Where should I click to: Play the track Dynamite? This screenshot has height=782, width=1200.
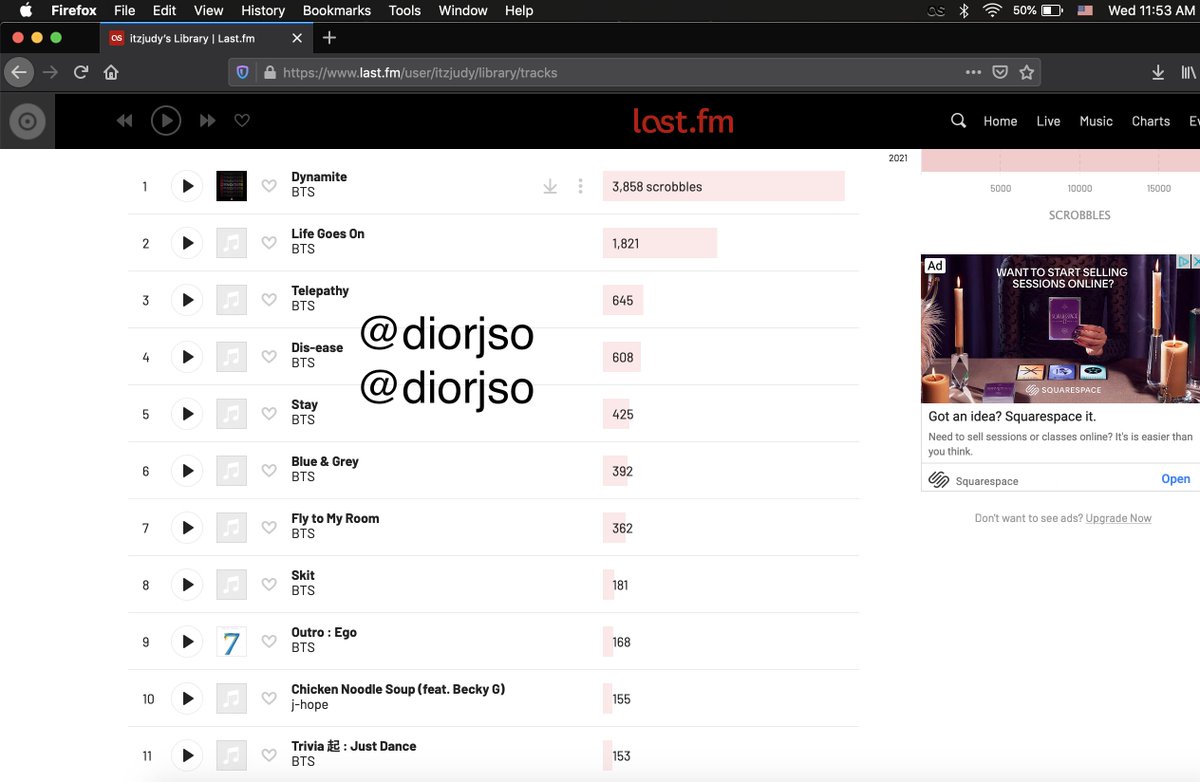(x=187, y=186)
